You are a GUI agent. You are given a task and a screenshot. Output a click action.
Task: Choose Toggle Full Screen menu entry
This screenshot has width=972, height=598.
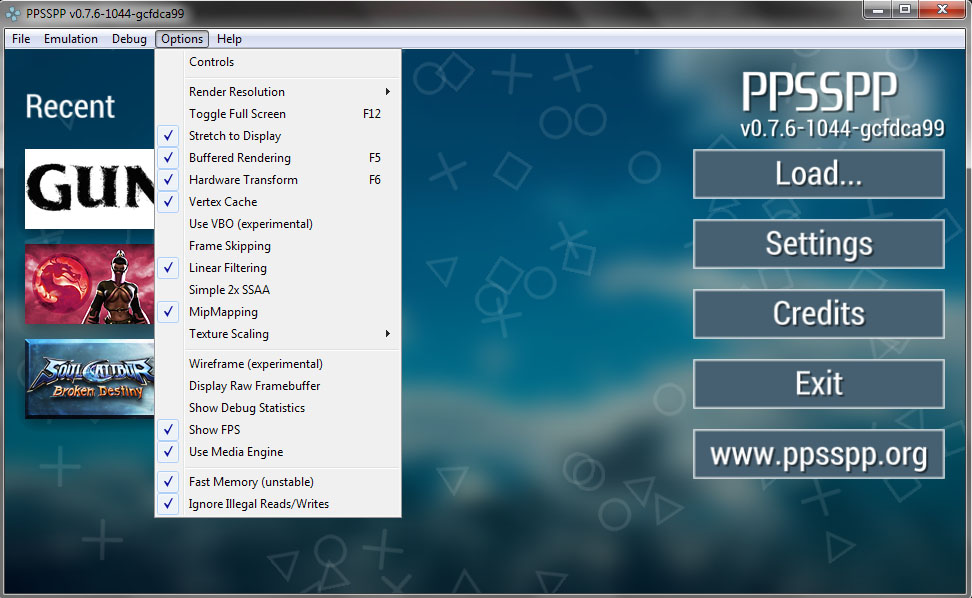238,114
